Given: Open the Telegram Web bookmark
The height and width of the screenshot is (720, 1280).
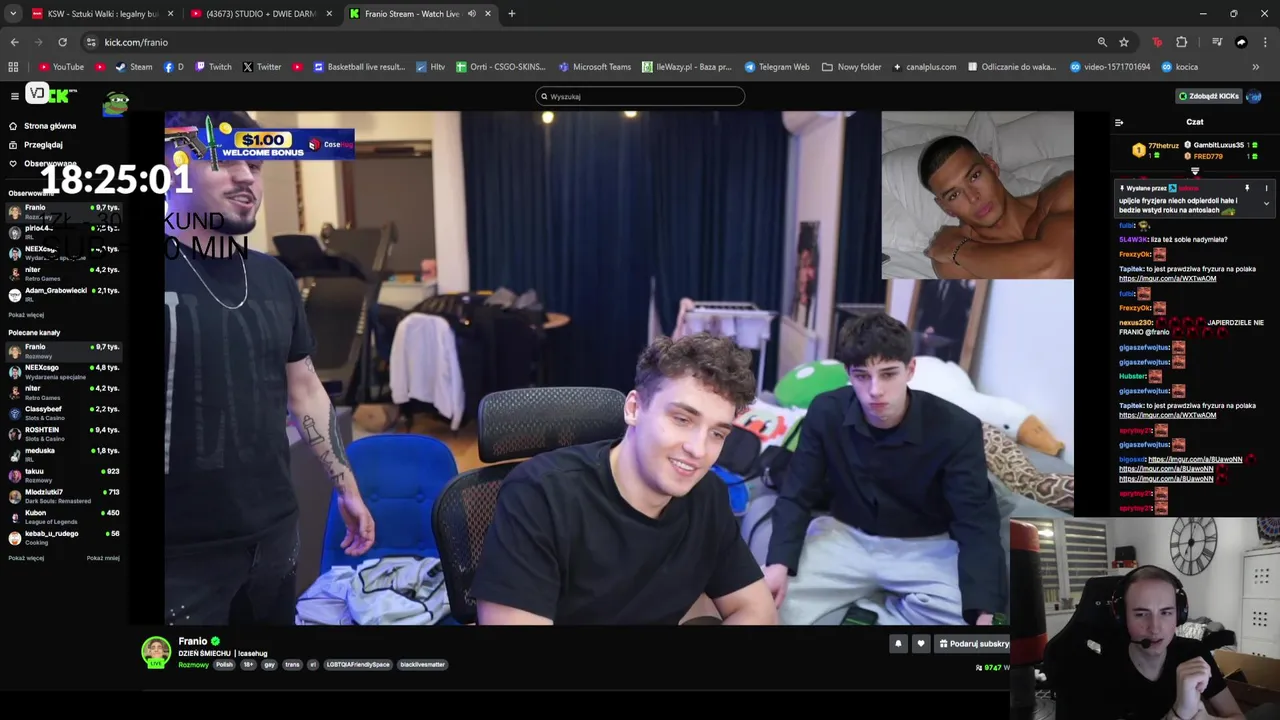Looking at the screenshot, I should tap(777, 67).
